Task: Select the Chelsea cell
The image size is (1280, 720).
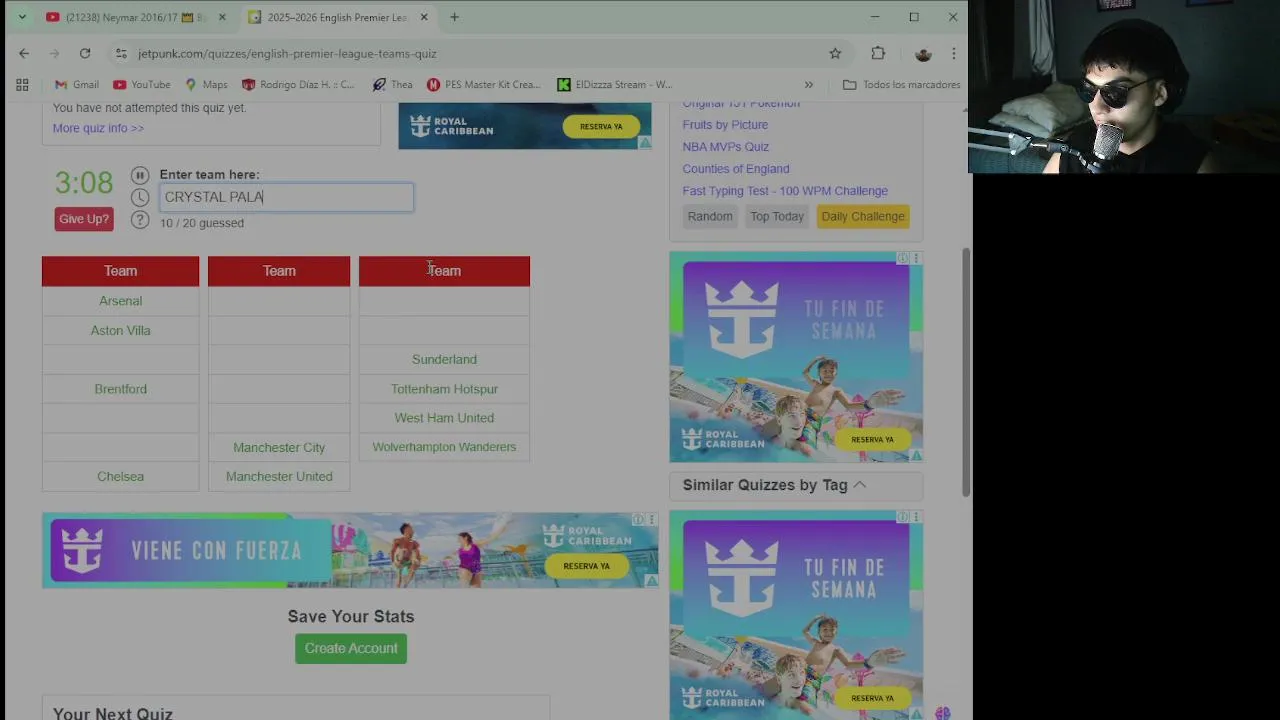Action: tap(120, 477)
